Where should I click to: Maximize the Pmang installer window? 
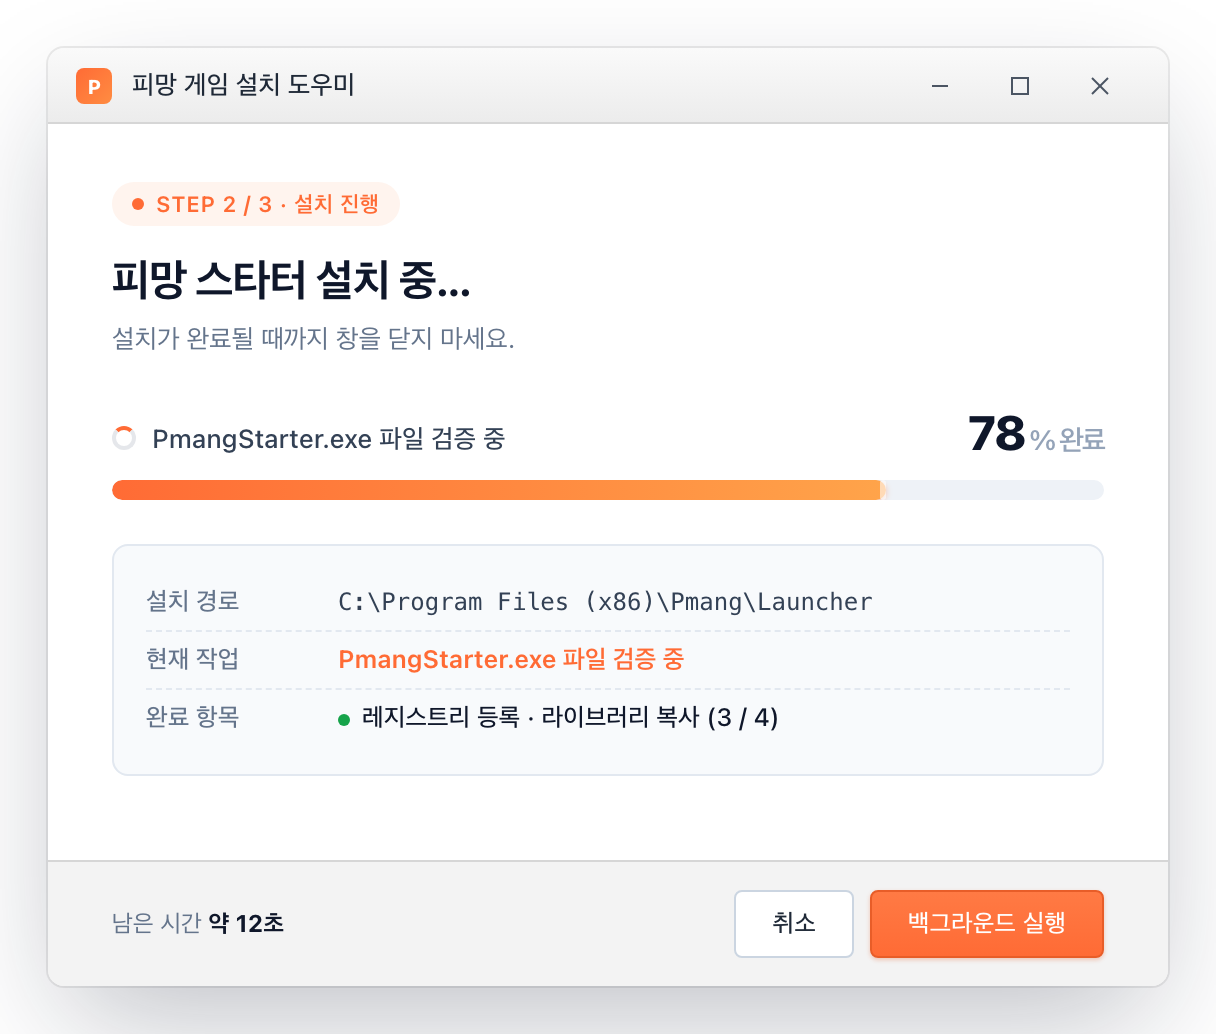coord(1020,86)
